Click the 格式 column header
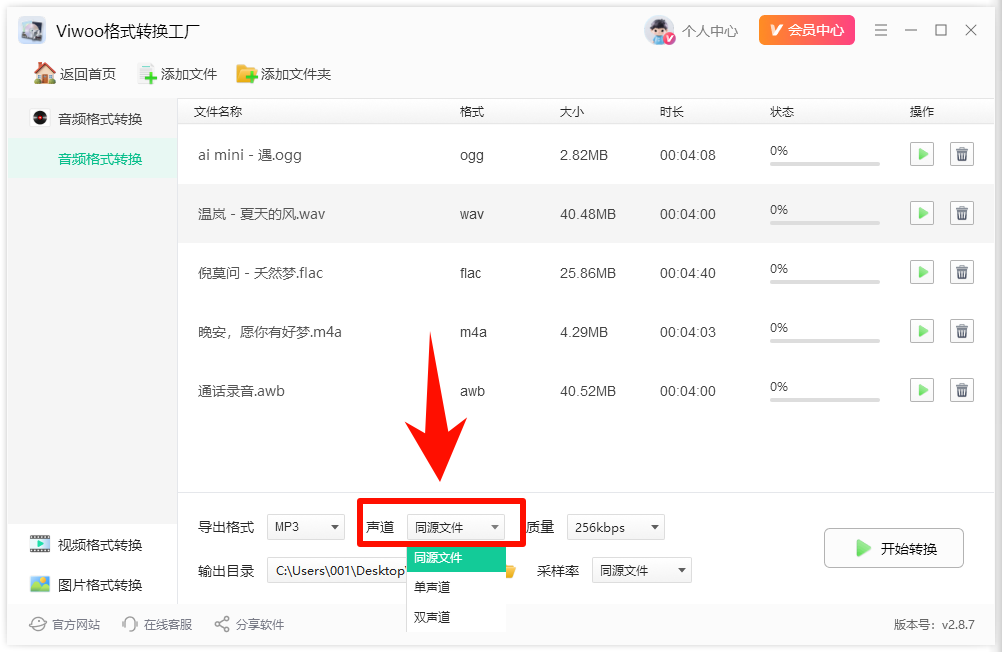This screenshot has width=1002, height=652. click(x=472, y=112)
